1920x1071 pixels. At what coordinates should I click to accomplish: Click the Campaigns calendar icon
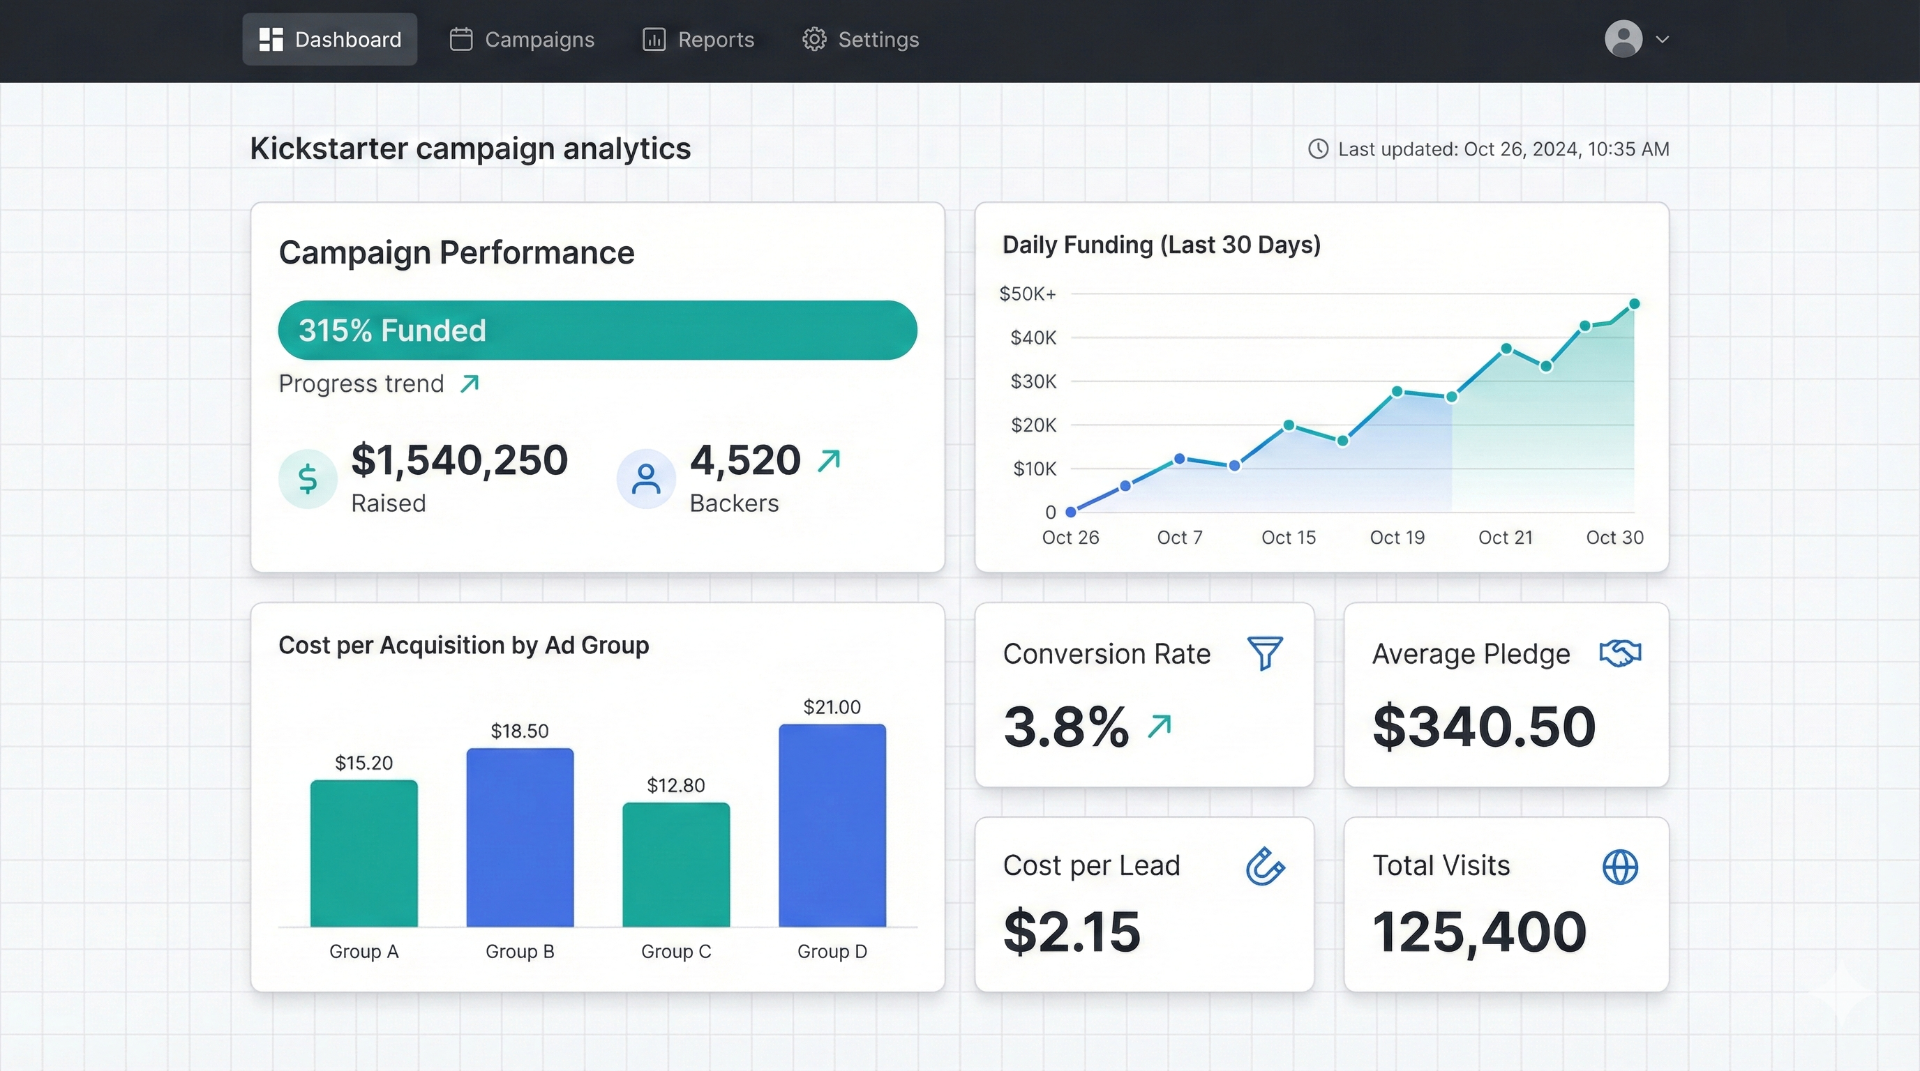[460, 39]
